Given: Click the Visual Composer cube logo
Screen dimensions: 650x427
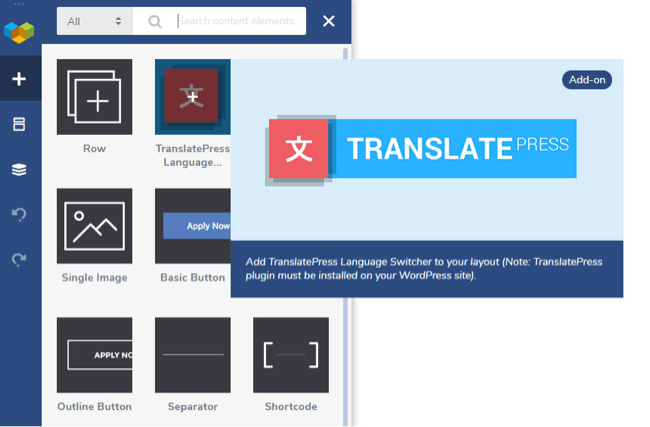Looking at the screenshot, I should click(x=19, y=32).
